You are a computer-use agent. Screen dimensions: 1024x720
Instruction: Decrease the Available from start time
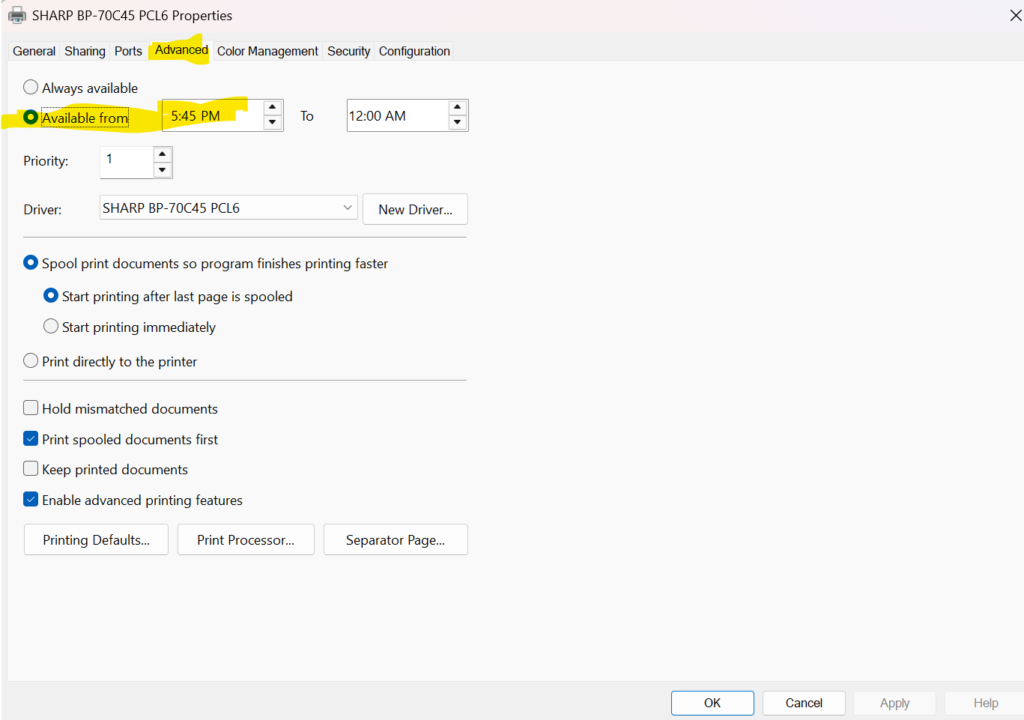pyautogui.click(x=272, y=123)
